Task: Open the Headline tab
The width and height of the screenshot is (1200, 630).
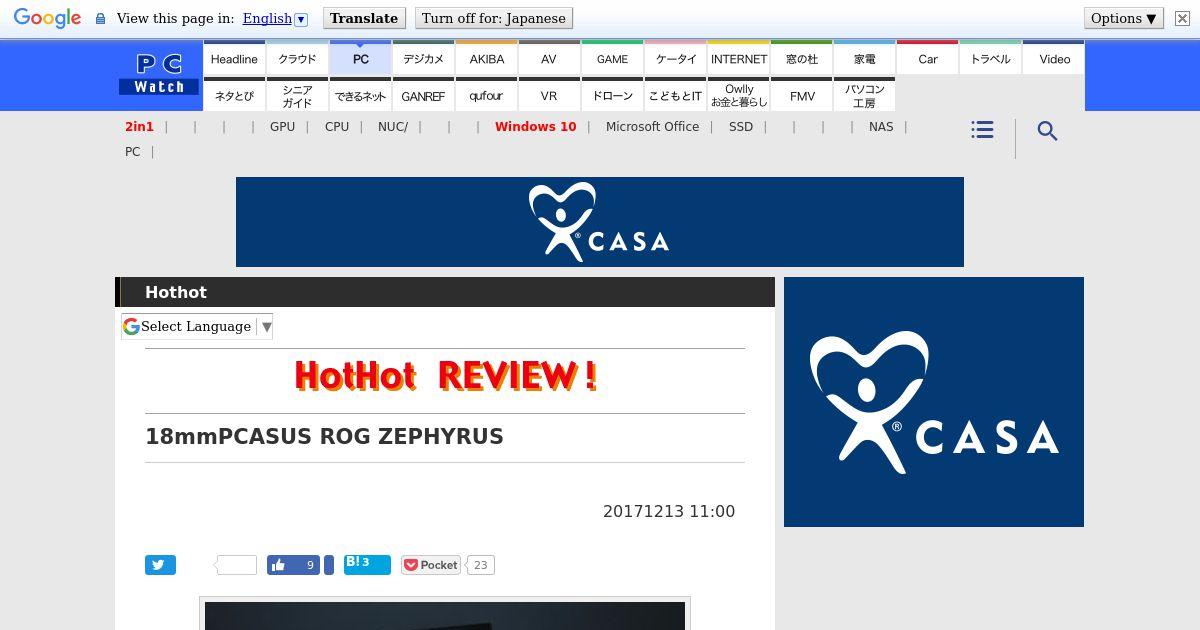Action: point(234,58)
